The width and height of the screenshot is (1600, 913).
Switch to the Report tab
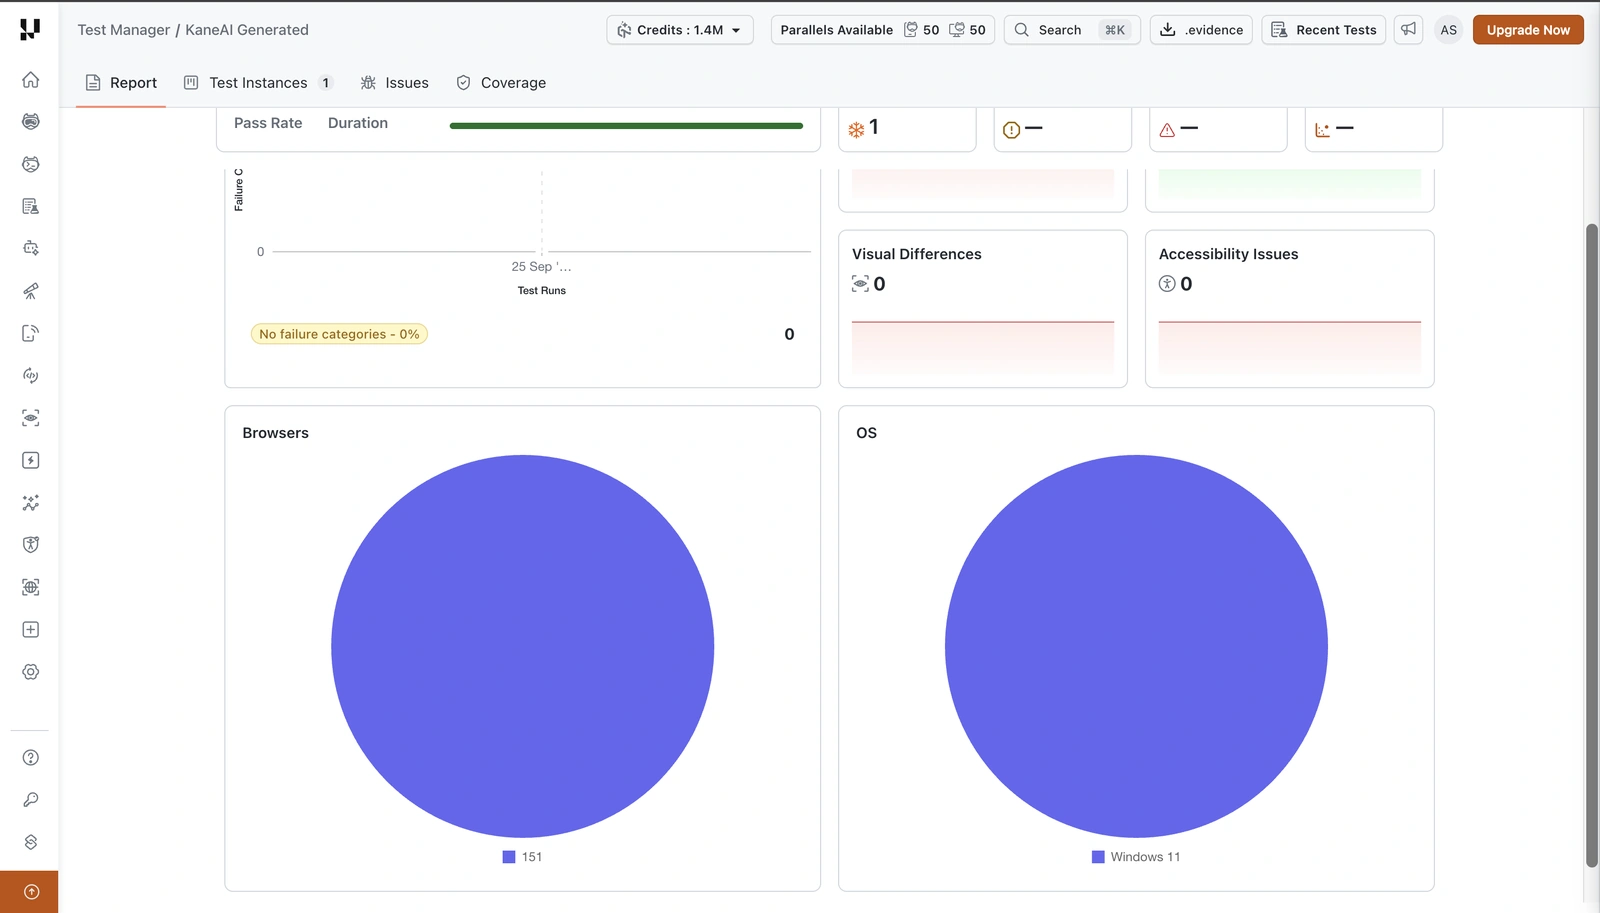[x=121, y=83]
